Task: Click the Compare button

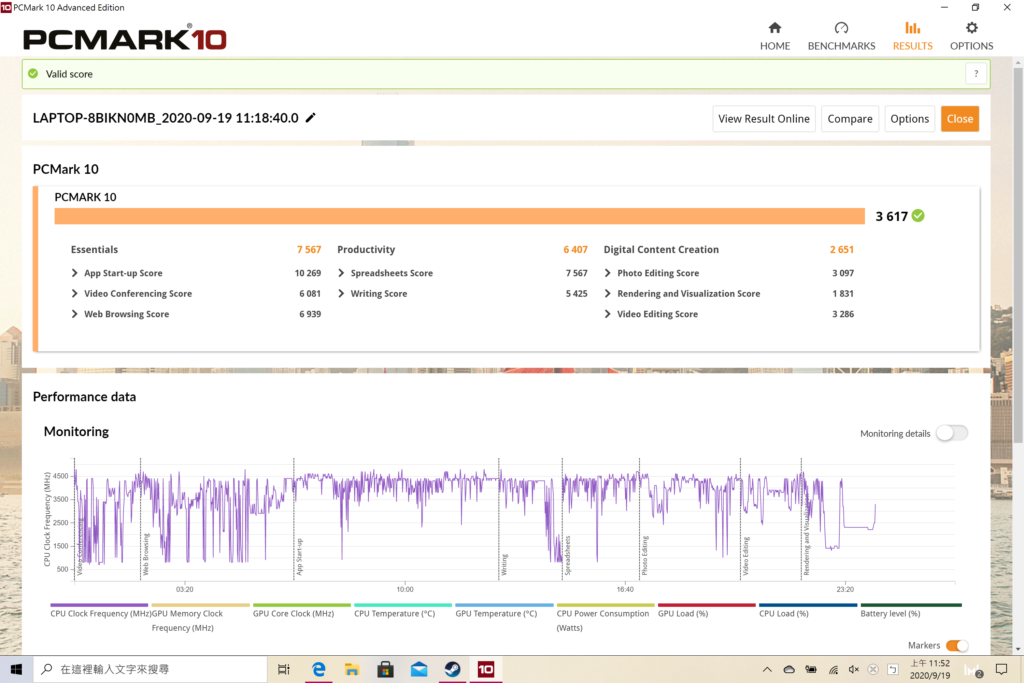Action: [850, 119]
